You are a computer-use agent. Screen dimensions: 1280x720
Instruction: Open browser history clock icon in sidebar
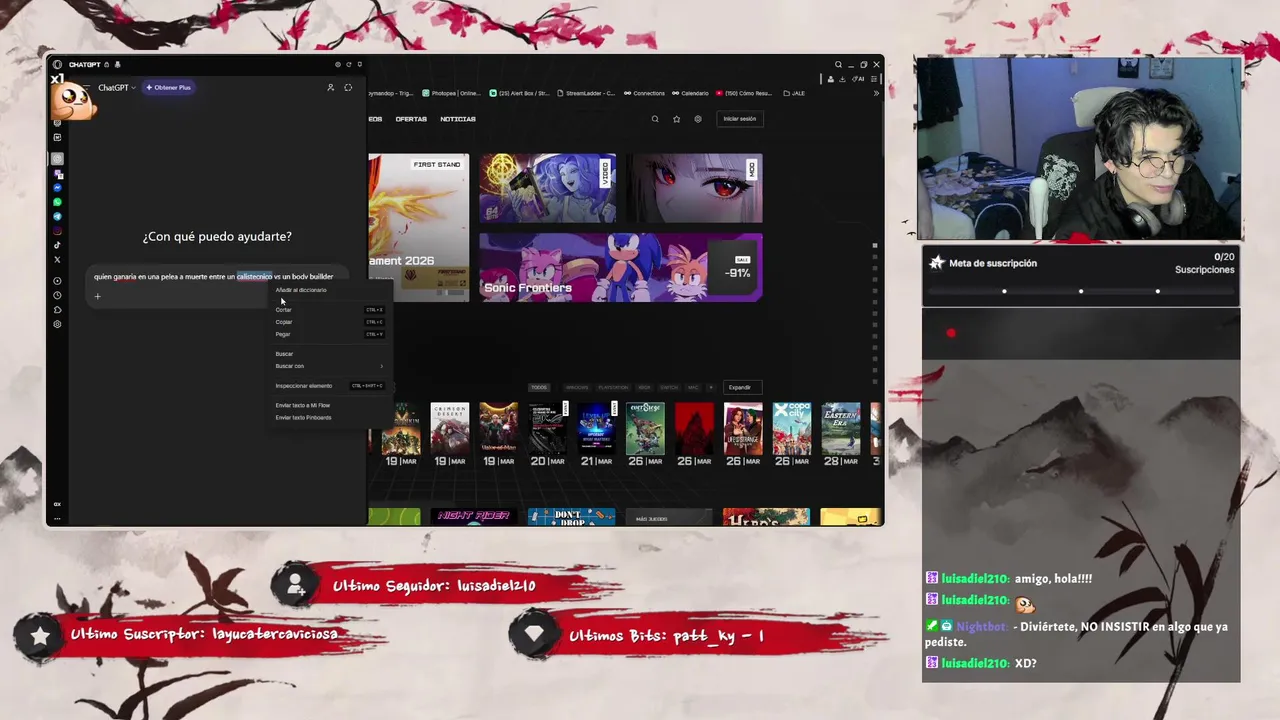click(58, 295)
